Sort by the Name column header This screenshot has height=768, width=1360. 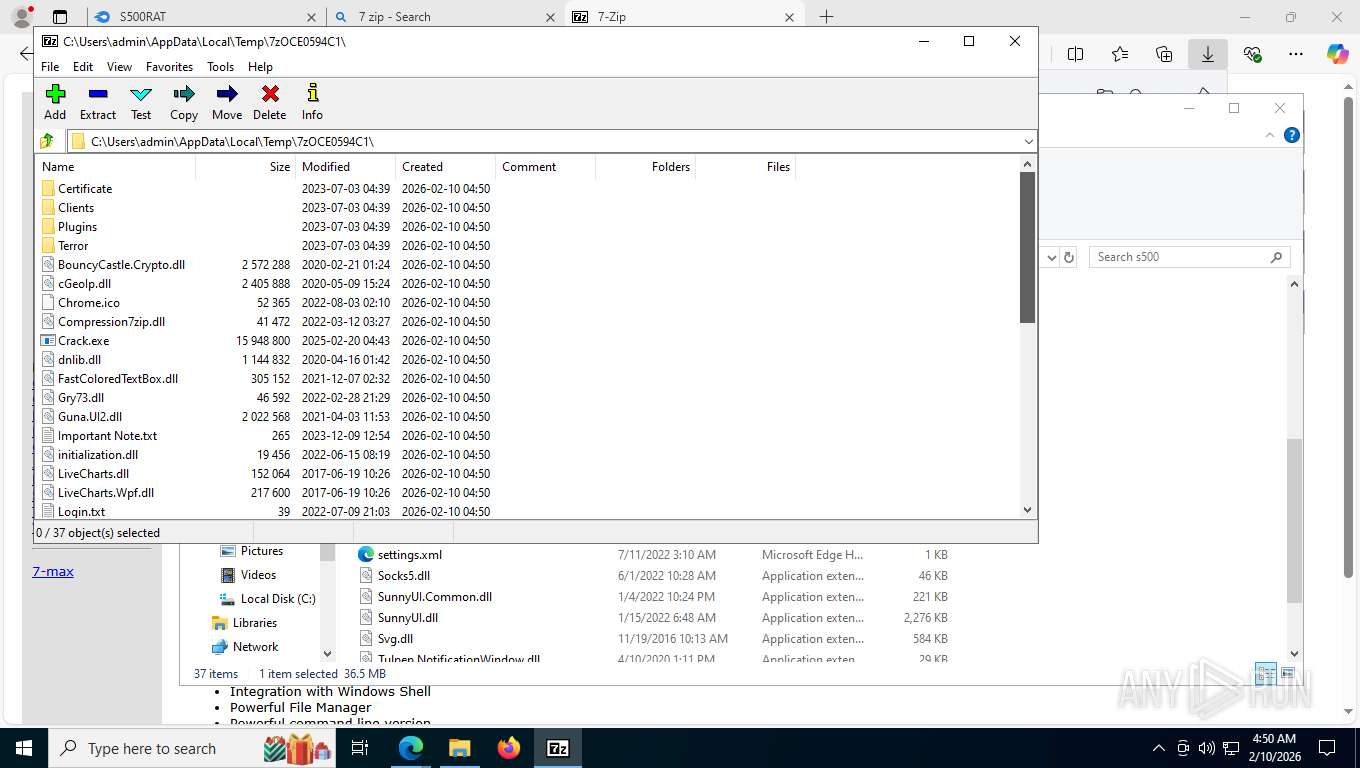115,167
